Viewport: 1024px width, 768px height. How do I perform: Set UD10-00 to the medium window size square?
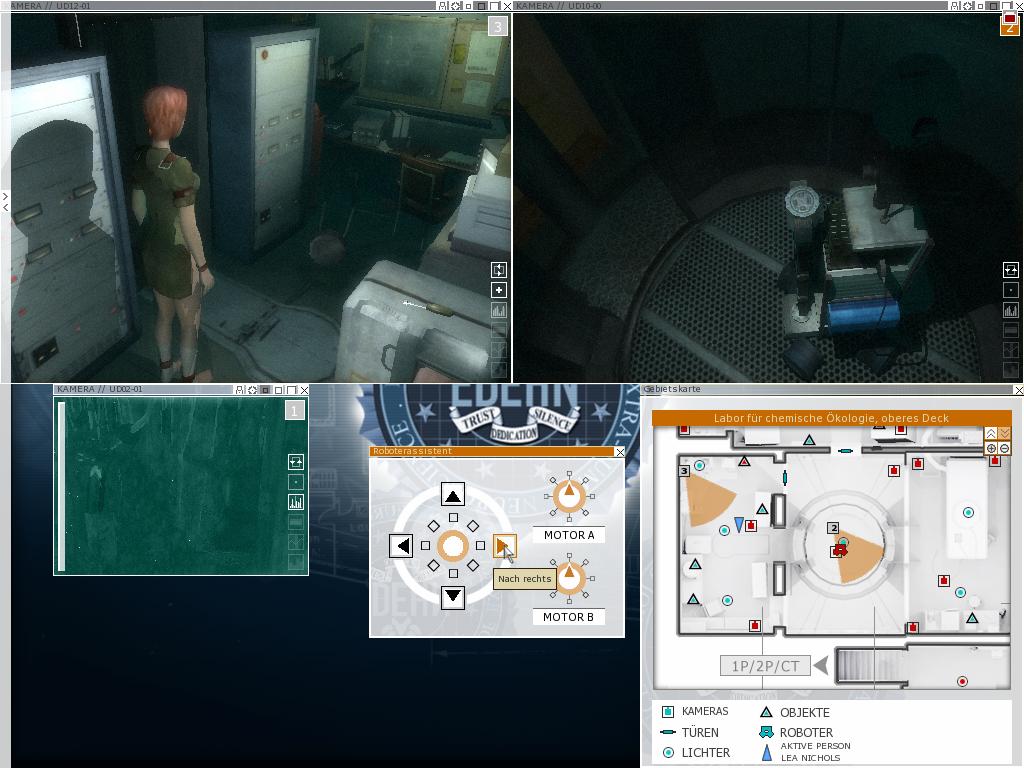click(x=993, y=6)
